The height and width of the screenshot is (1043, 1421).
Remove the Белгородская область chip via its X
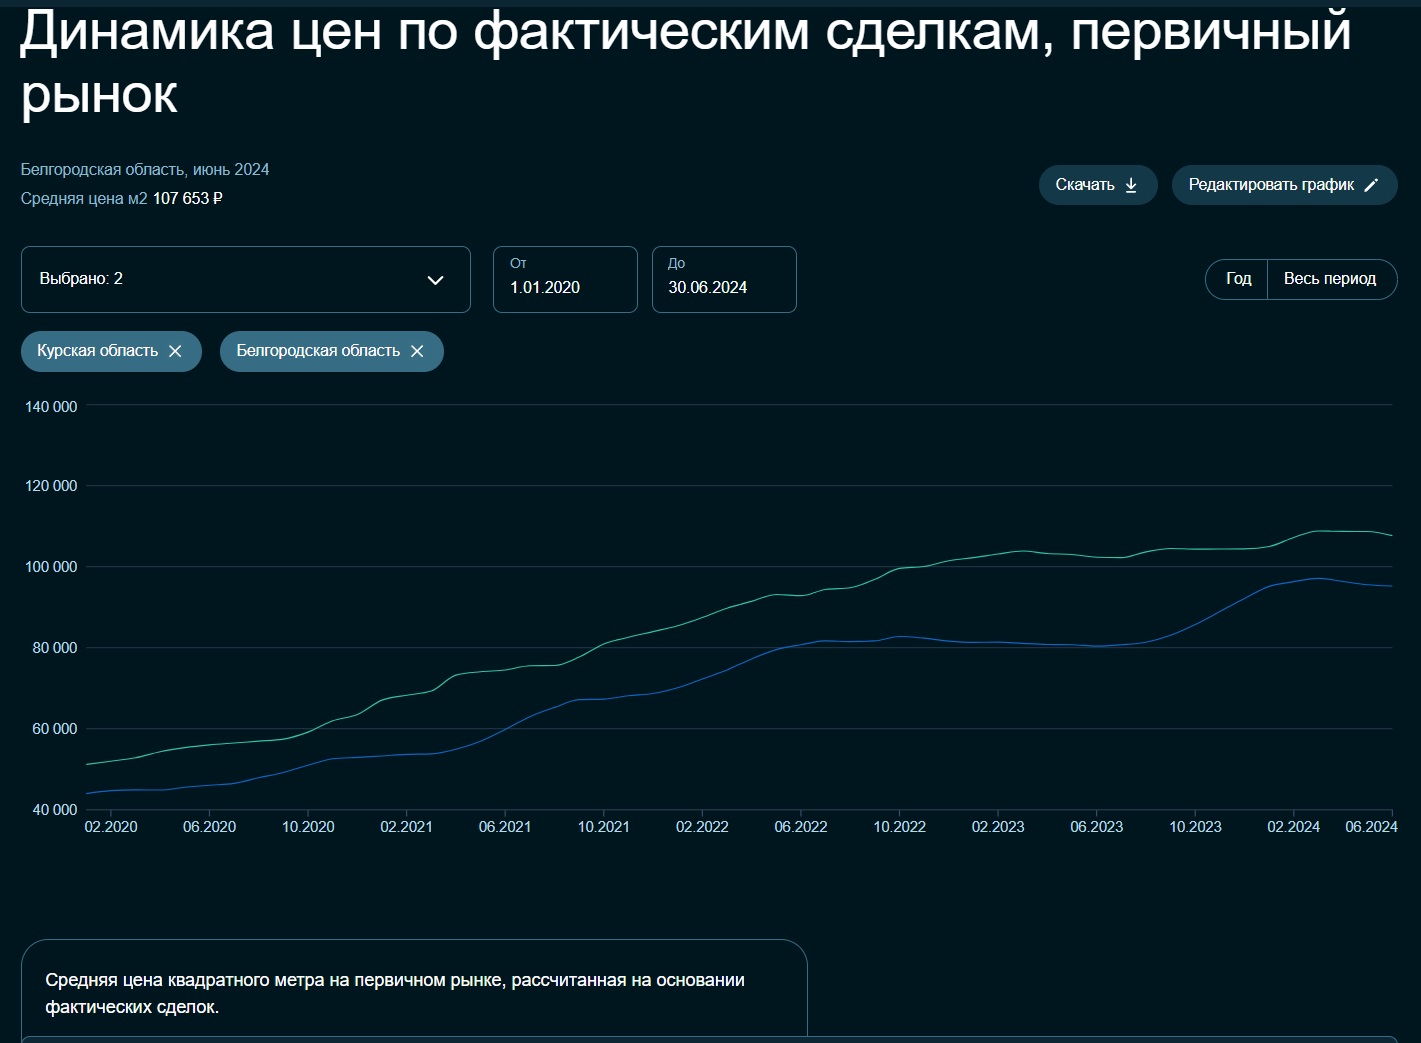[x=417, y=351]
